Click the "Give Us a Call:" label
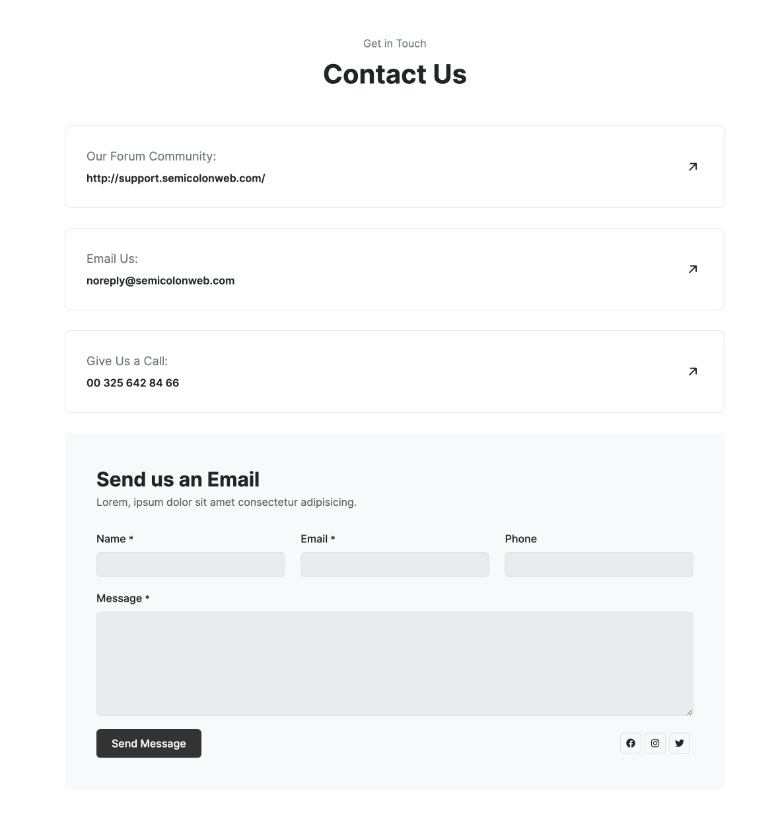The width and height of the screenshot is (778, 813). pyautogui.click(x=127, y=361)
